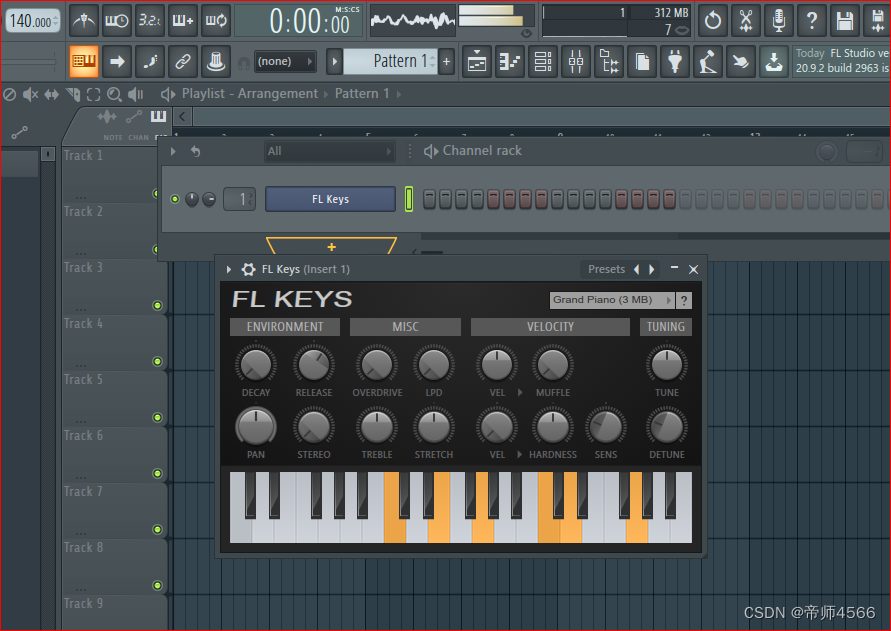Screen dimensions: 891x631
Task: Click the undo history icon
Action: pos(713,21)
